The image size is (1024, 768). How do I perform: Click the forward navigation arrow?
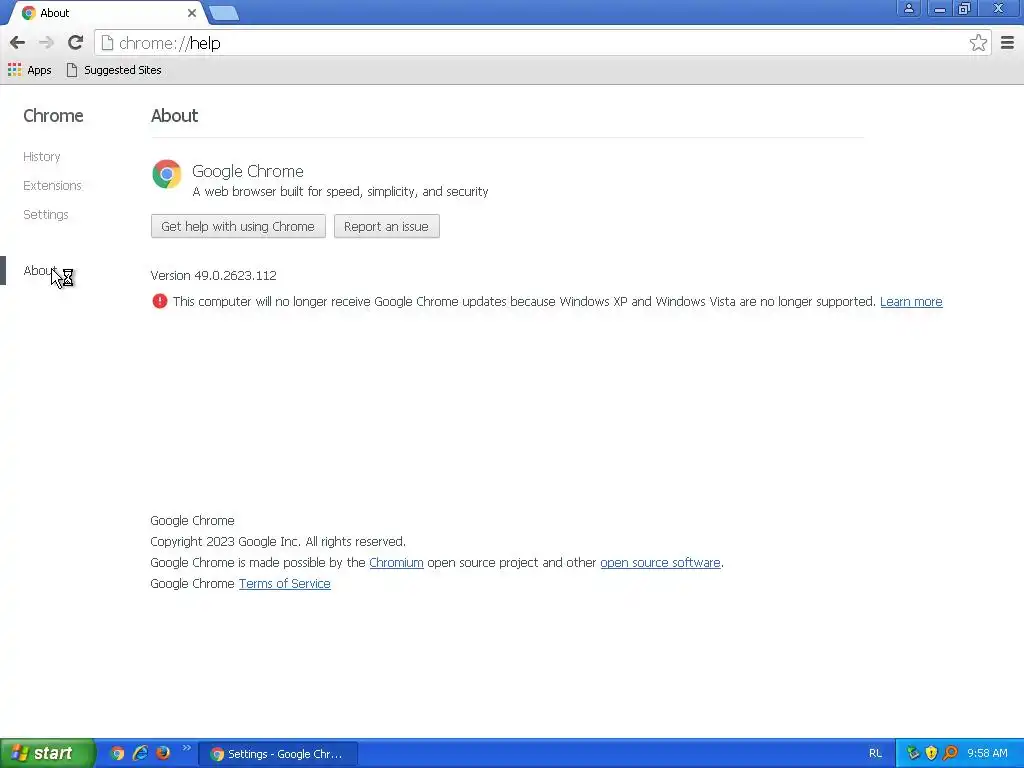click(x=46, y=43)
